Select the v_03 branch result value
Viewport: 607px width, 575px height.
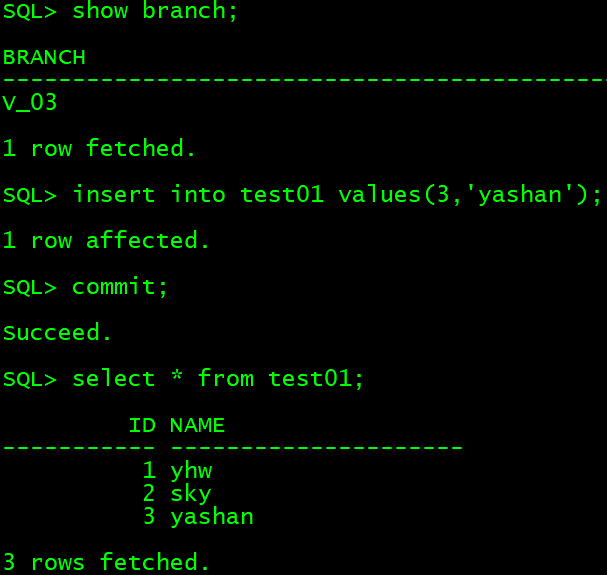click(29, 103)
